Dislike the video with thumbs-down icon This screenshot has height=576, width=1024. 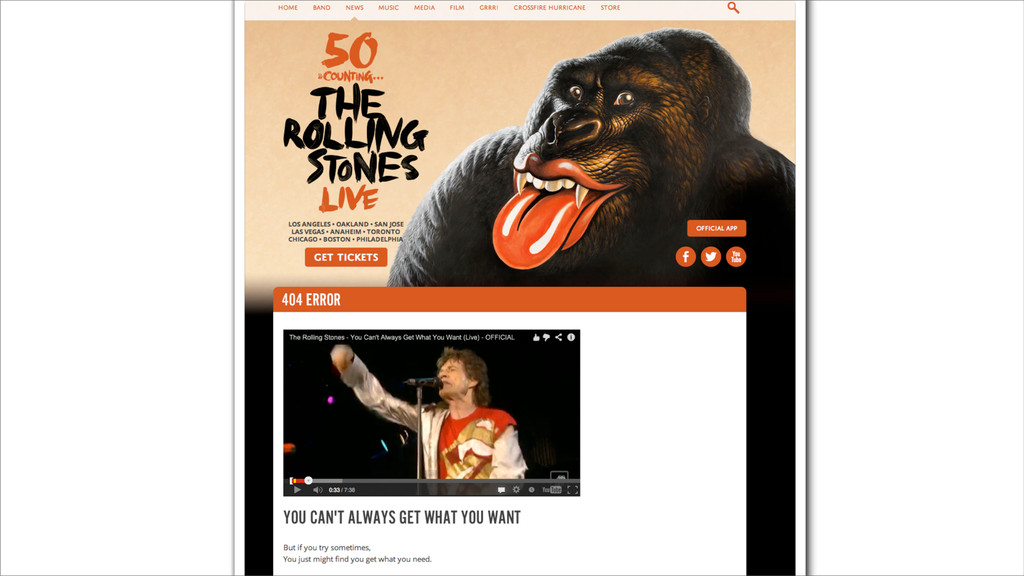pyautogui.click(x=547, y=338)
